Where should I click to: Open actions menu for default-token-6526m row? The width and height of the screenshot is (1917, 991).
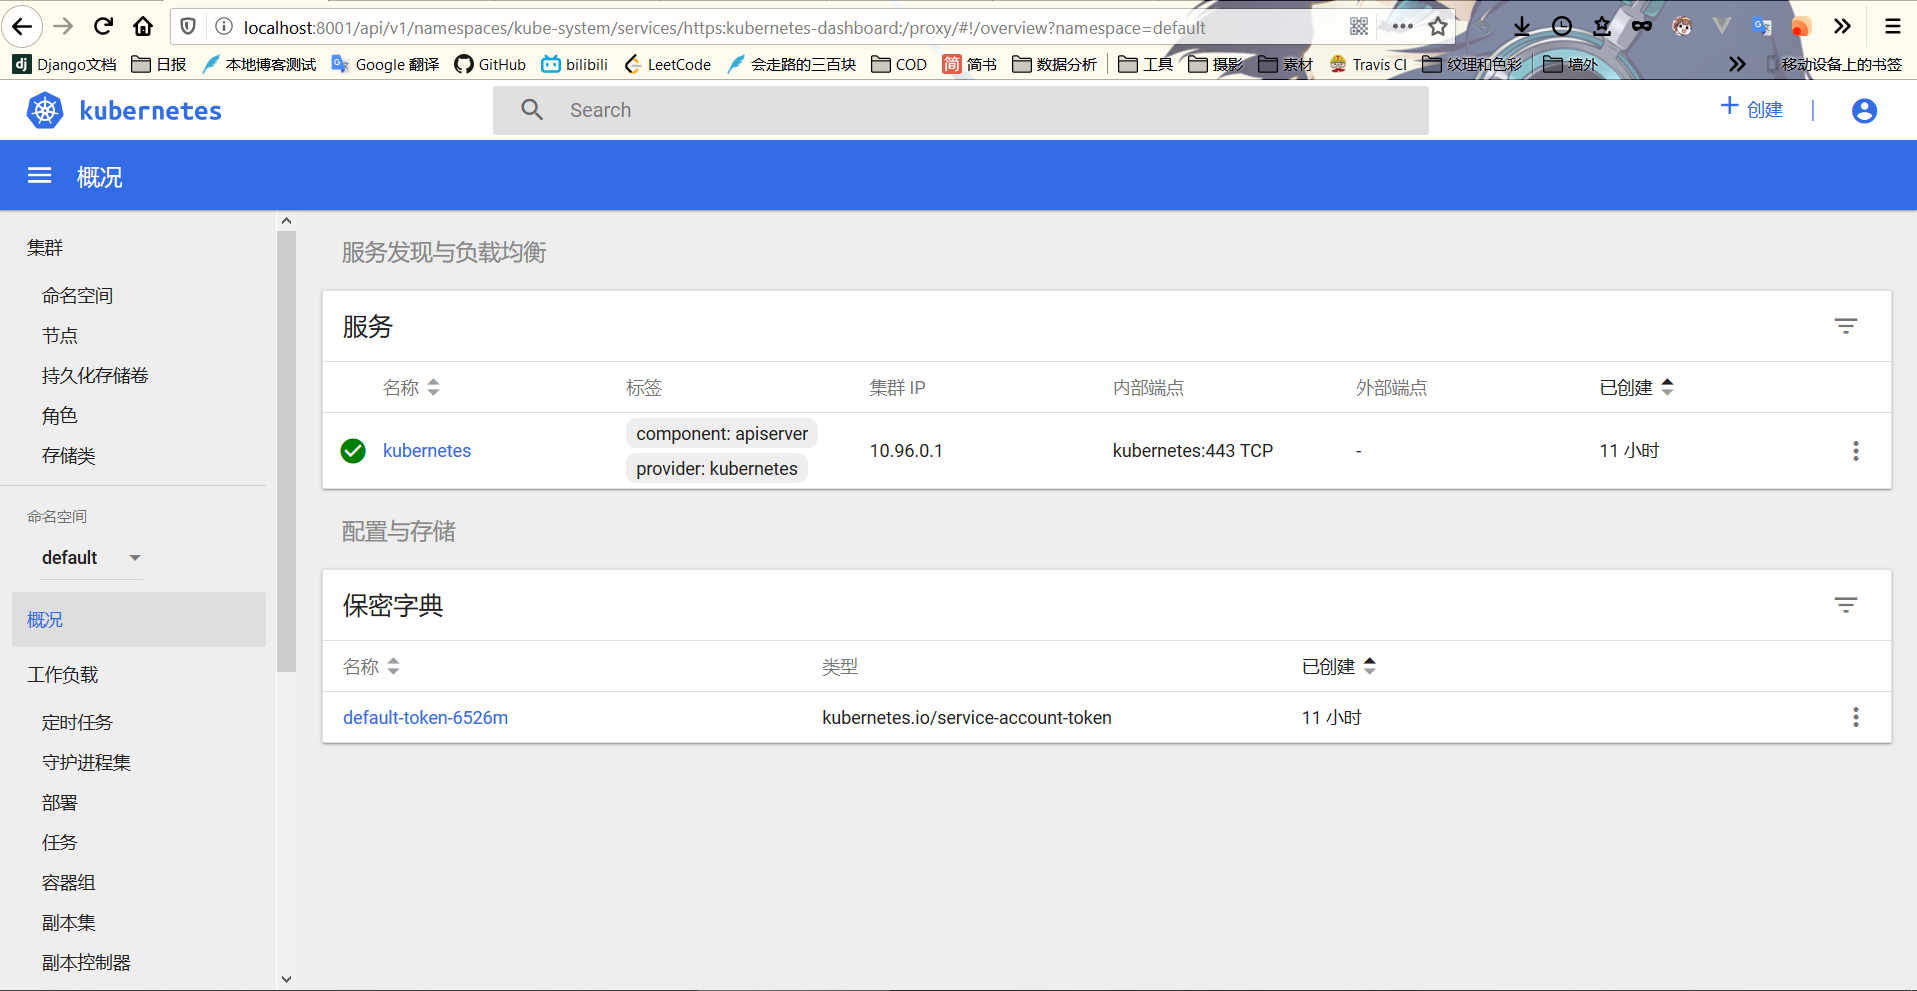tap(1856, 717)
